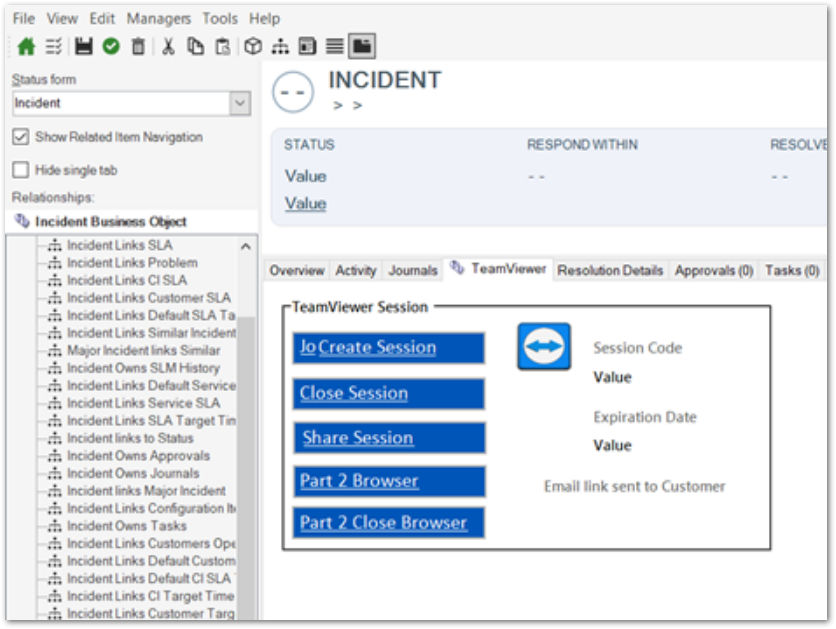The image size is (836, 629).
Task: Open the Journals tab
Action: click(x=413, y=271)
